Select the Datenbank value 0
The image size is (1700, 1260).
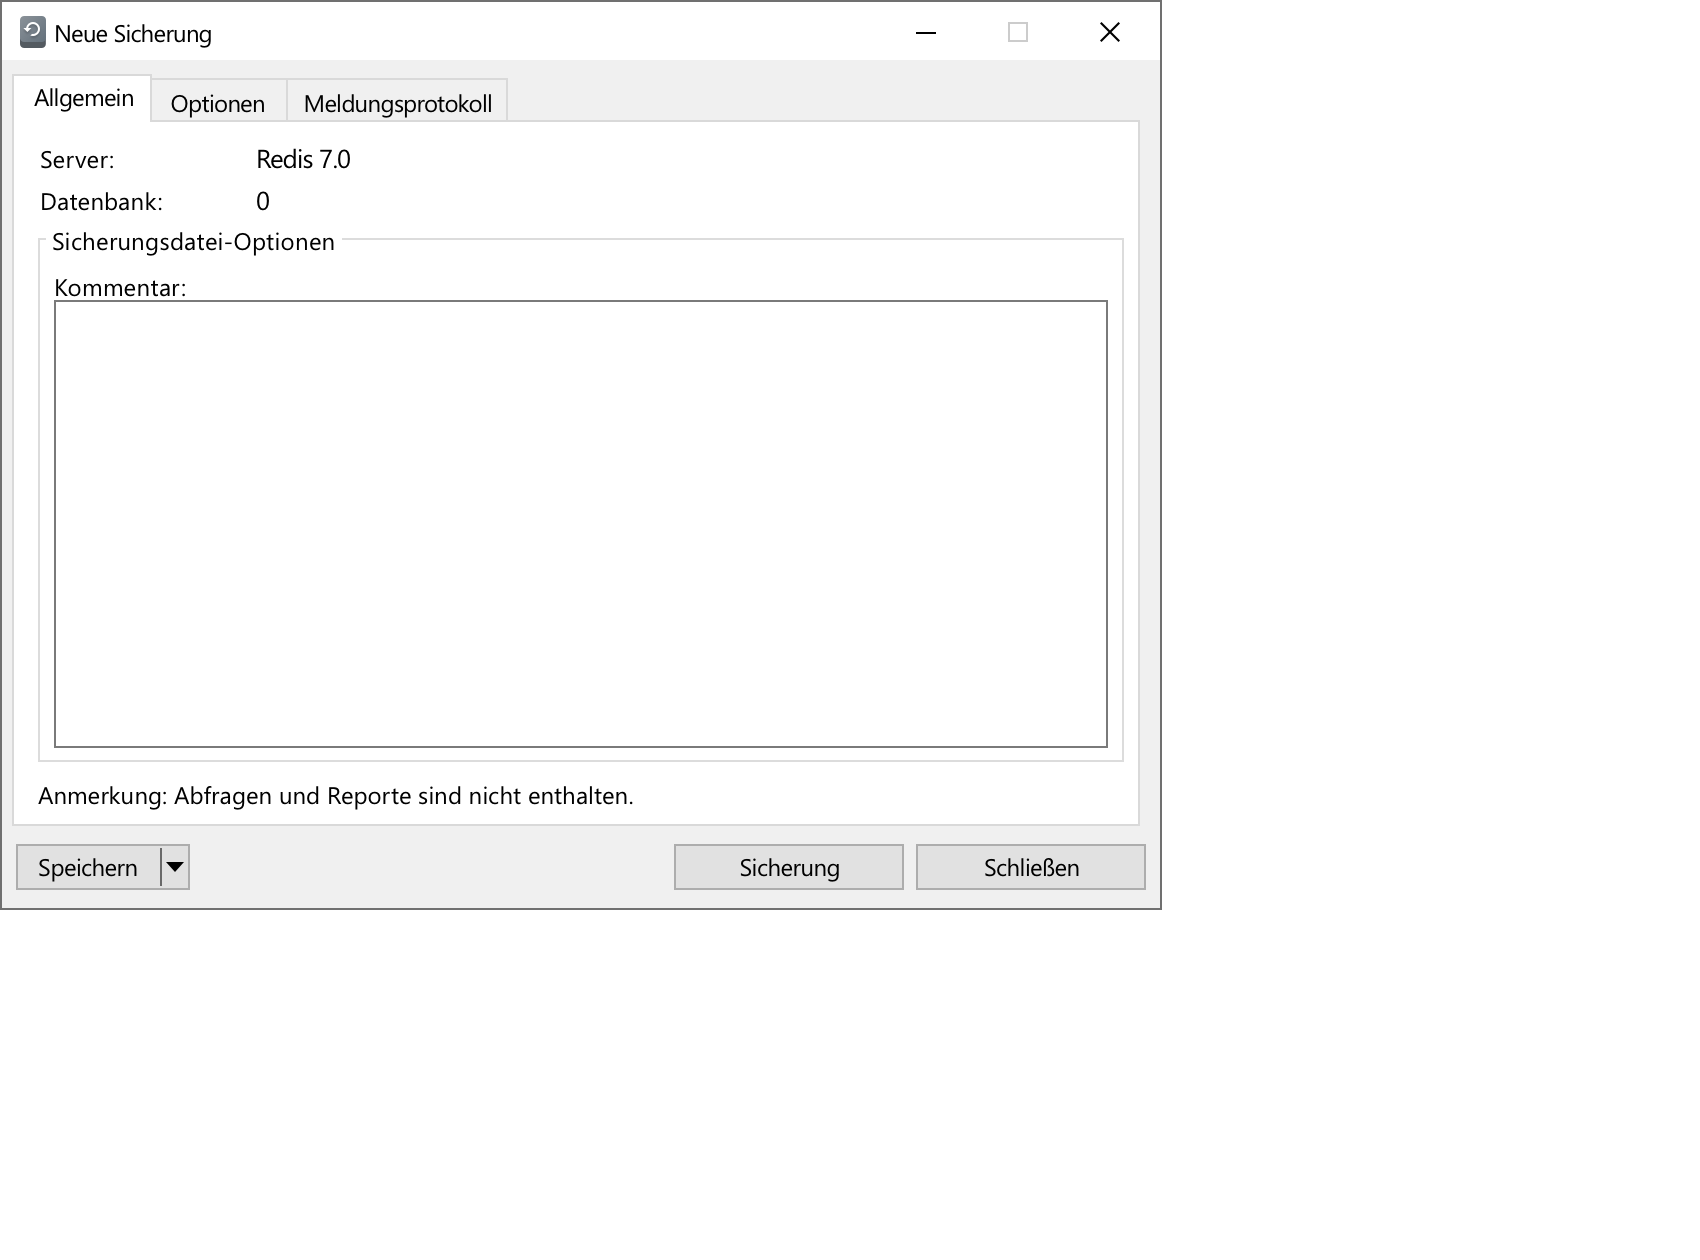point(263,202)
